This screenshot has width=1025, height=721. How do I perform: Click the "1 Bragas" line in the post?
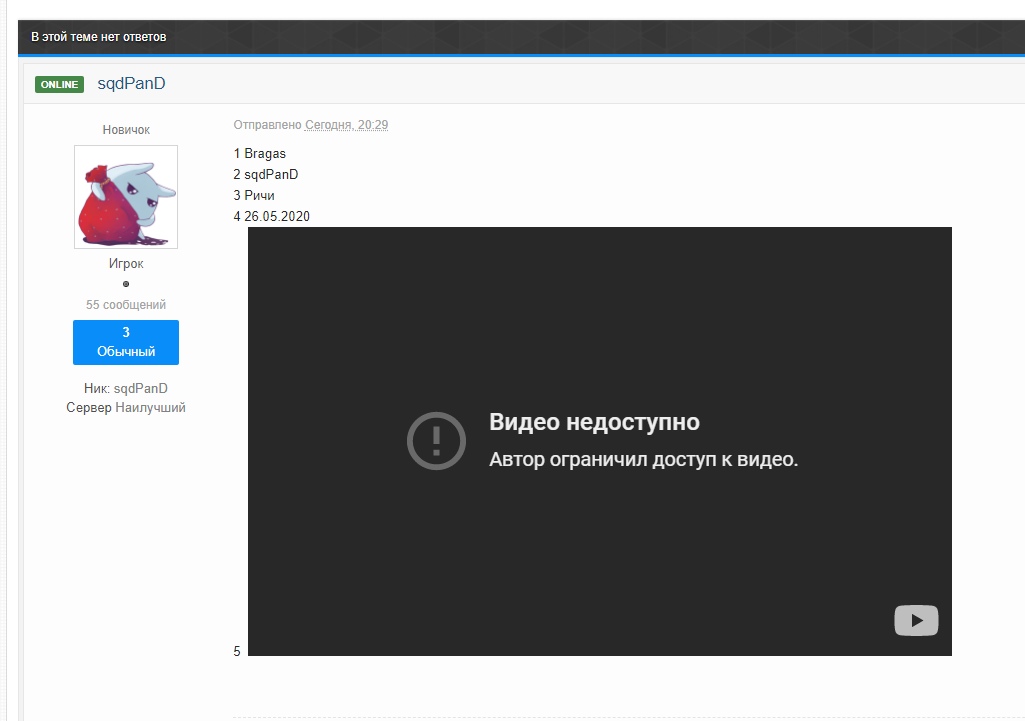tap(260, 154)
